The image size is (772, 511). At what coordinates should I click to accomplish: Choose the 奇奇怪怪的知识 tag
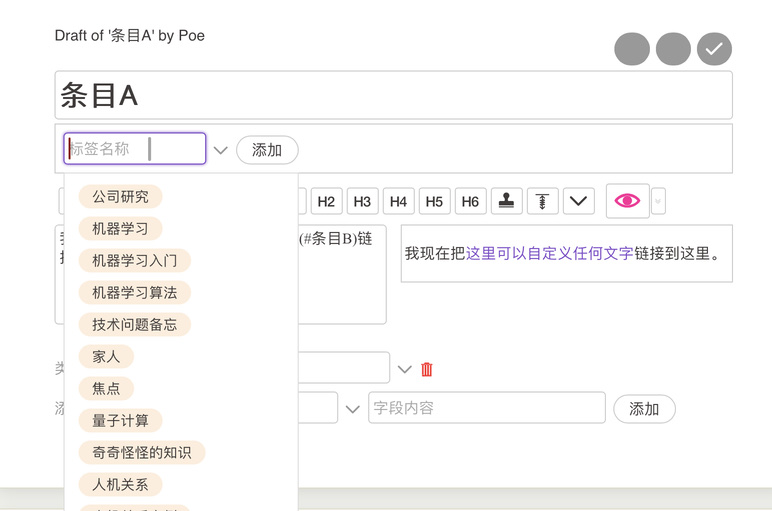(x=142, y=453)
